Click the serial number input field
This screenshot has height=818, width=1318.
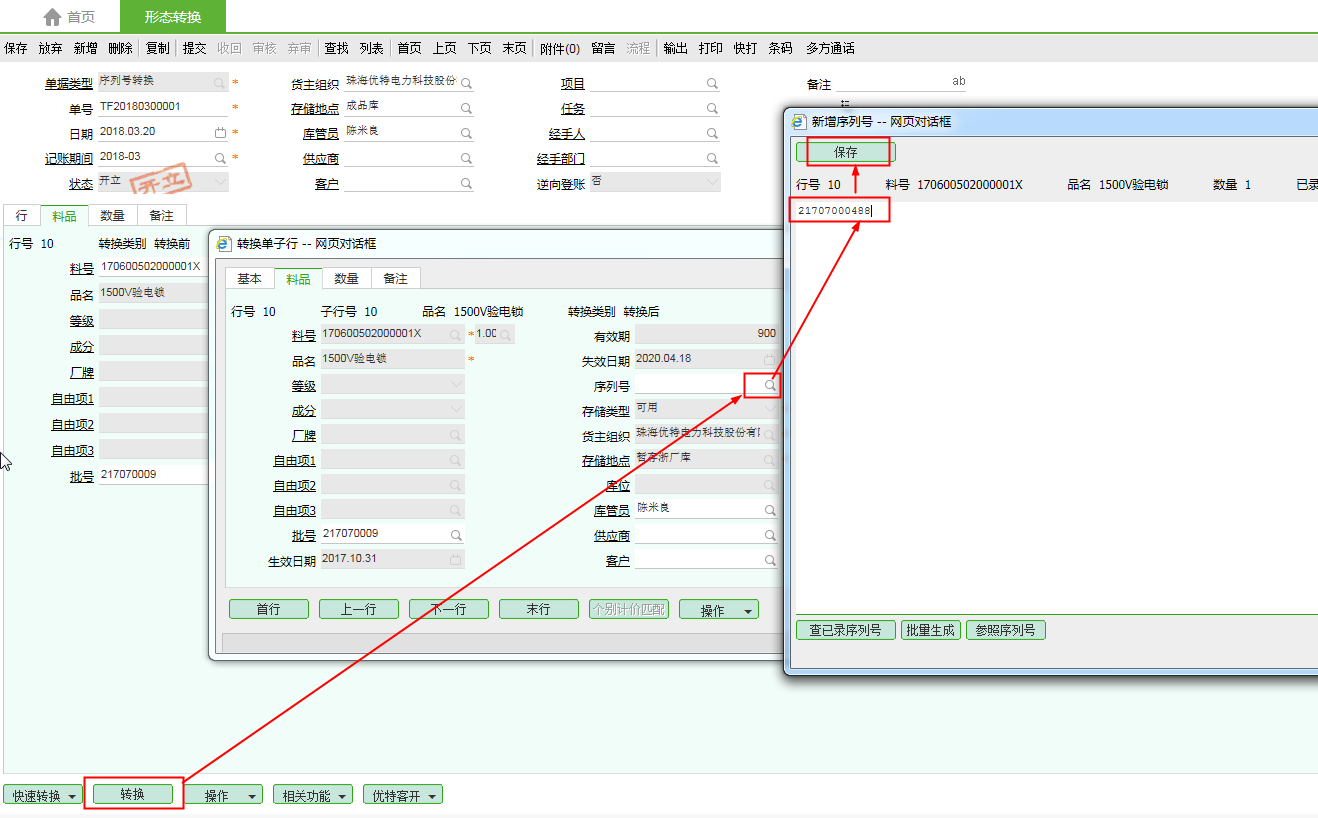(838, 210)
